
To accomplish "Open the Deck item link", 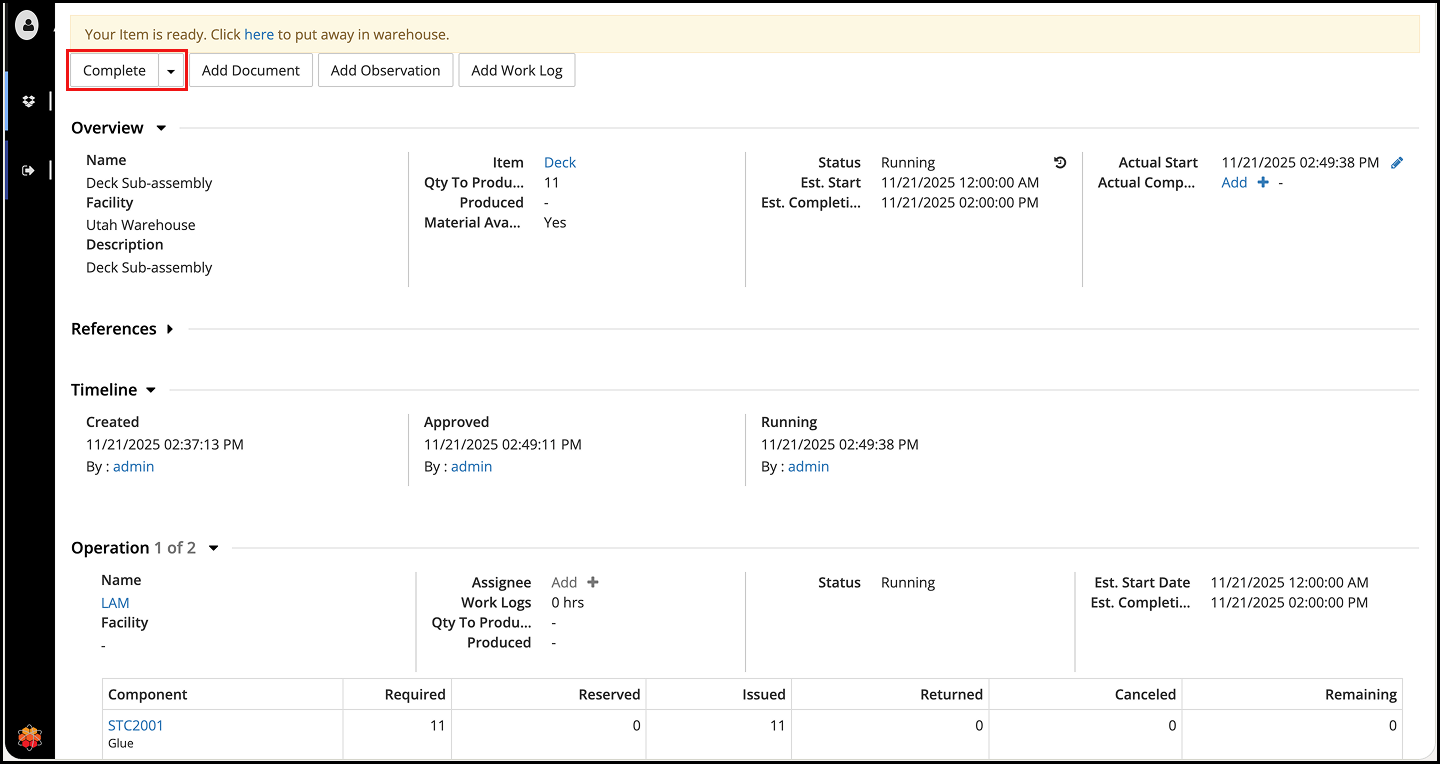I will pos(560,163).
